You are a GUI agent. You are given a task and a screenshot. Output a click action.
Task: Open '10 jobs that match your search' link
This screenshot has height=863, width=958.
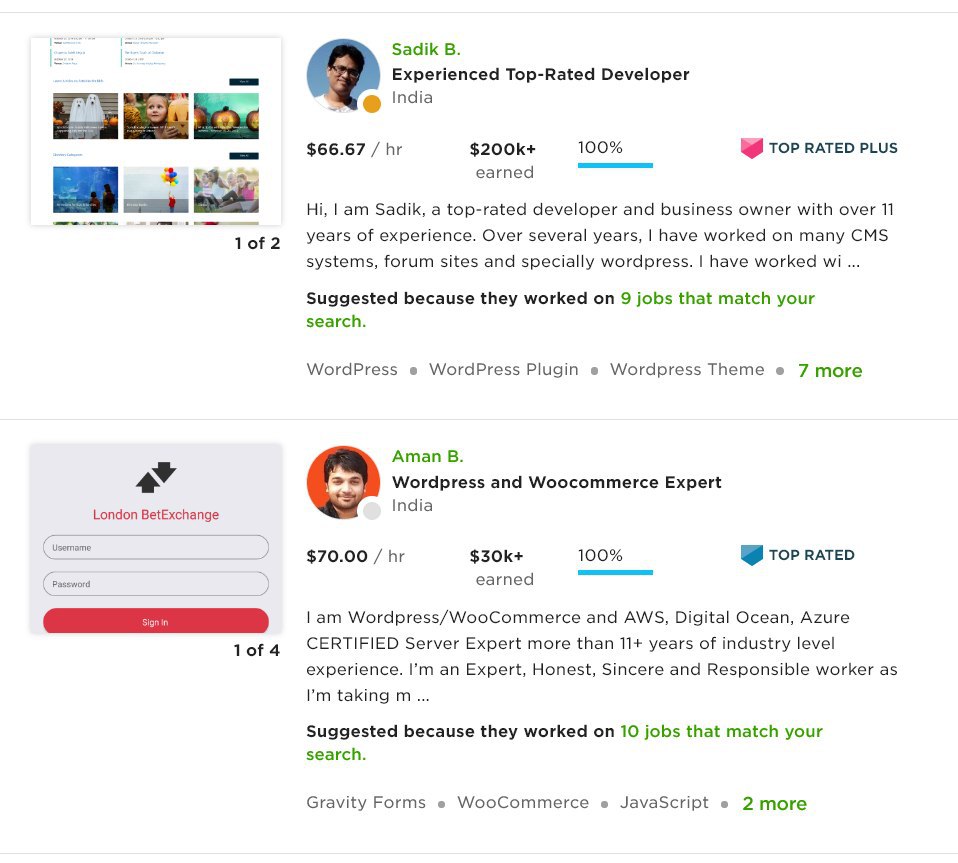click(565, 743)
